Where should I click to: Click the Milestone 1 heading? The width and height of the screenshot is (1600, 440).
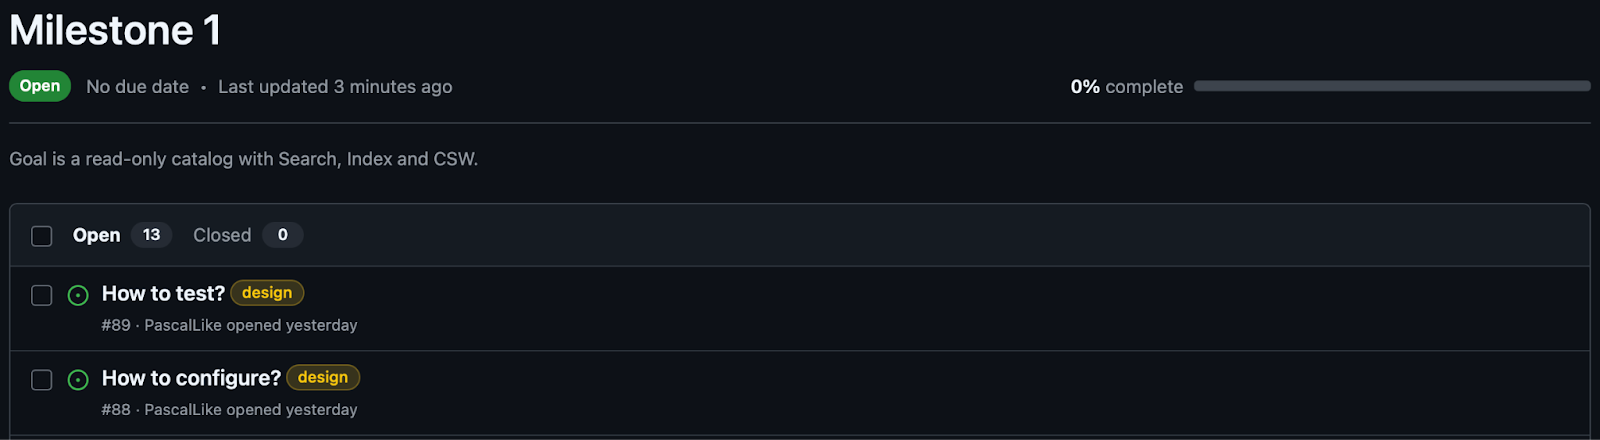(x=115, y=30)
